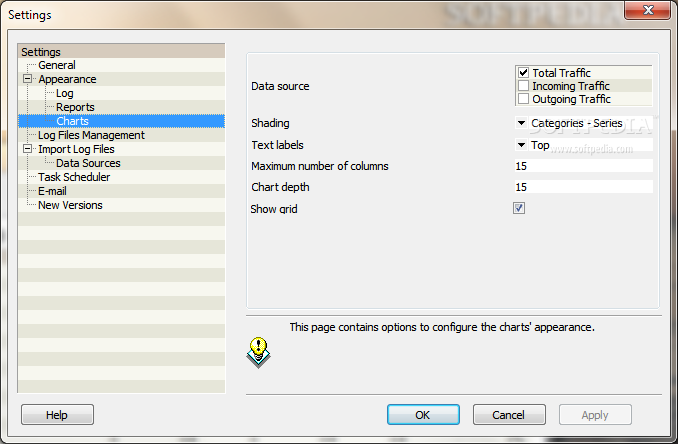Open Task Scheduler settings

[x=74, y=177]
